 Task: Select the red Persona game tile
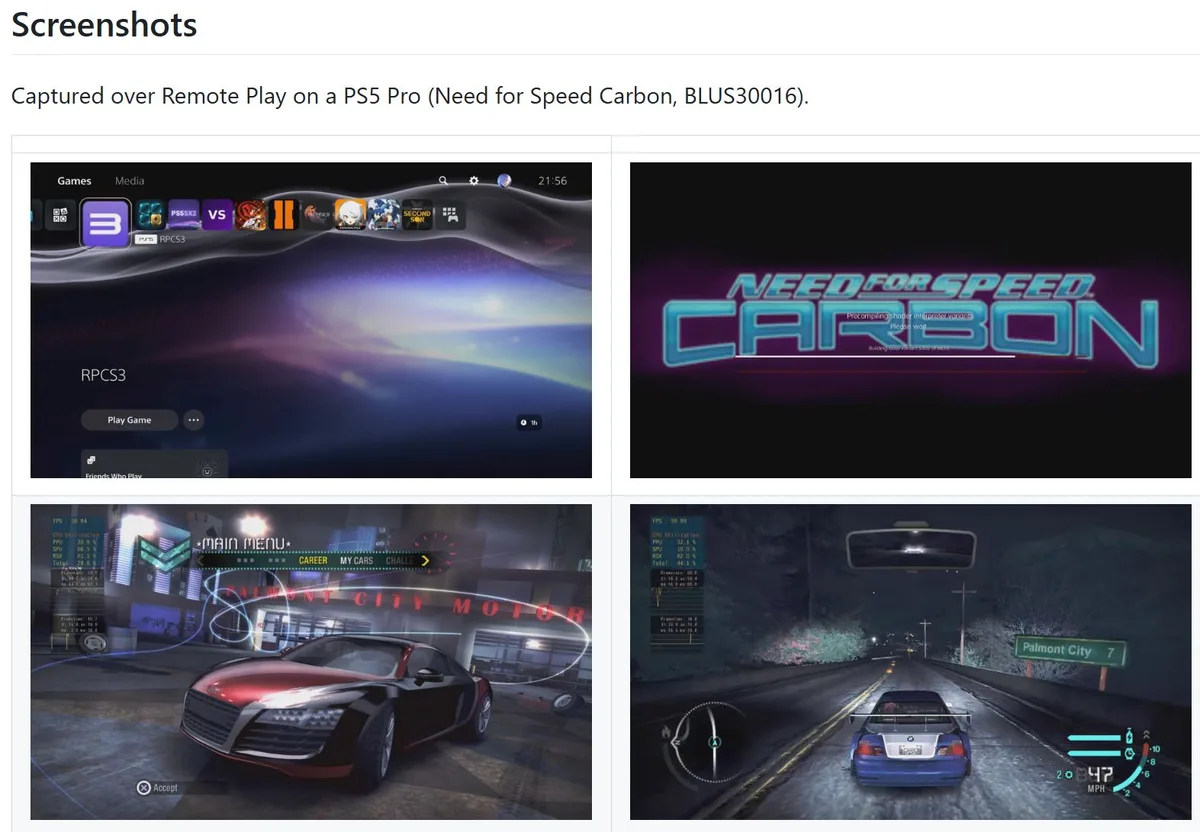251,215
